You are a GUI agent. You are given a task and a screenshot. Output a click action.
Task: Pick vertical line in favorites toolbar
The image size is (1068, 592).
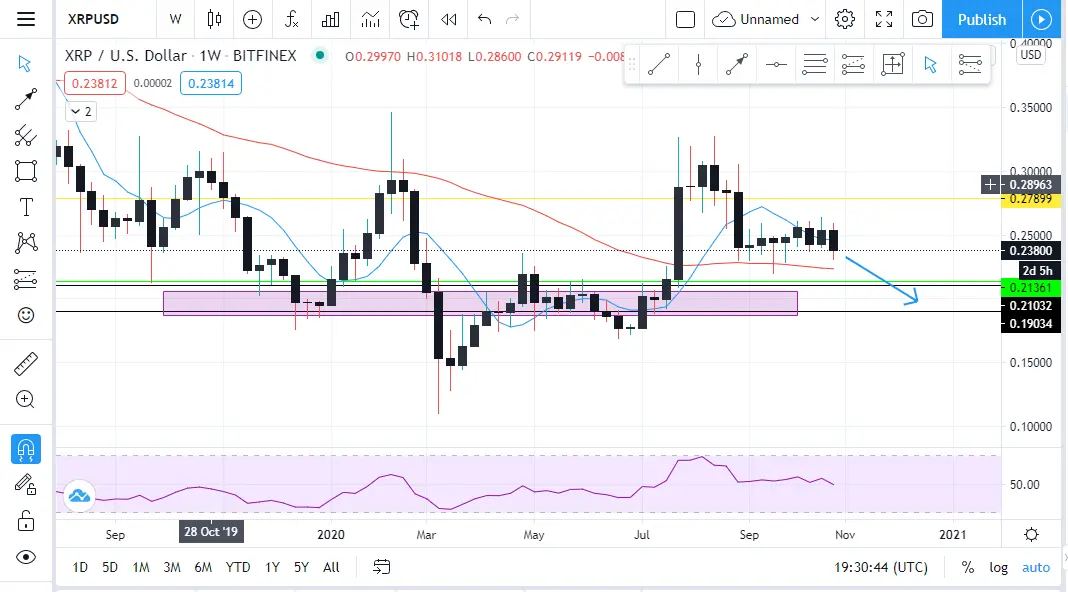coord(698,65)
